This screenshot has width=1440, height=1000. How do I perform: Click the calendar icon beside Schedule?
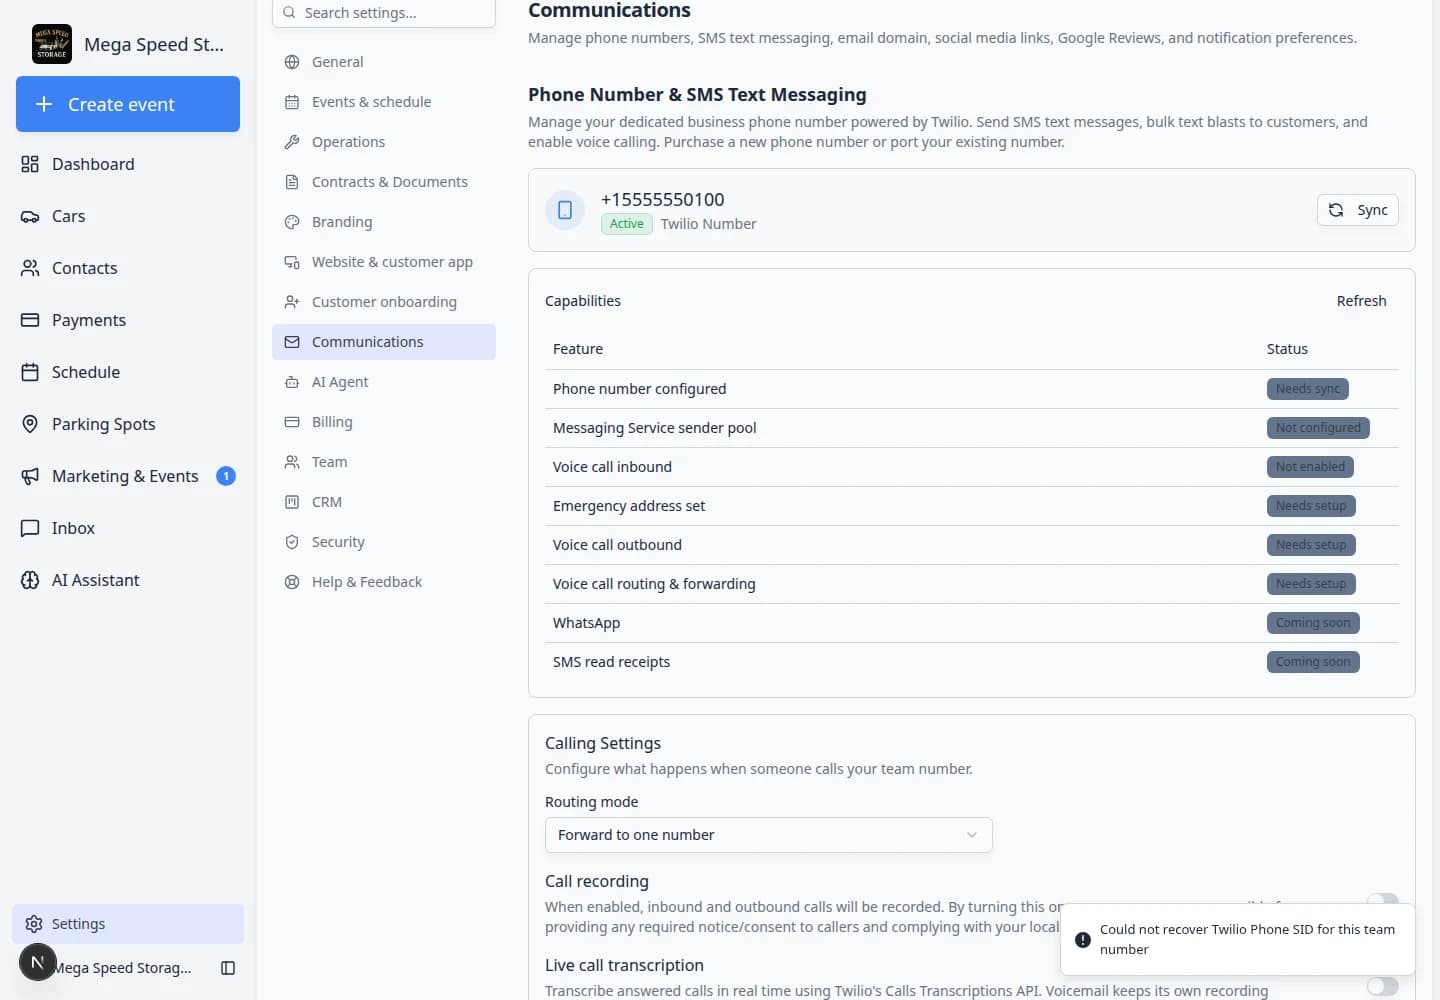pos(30,372)
